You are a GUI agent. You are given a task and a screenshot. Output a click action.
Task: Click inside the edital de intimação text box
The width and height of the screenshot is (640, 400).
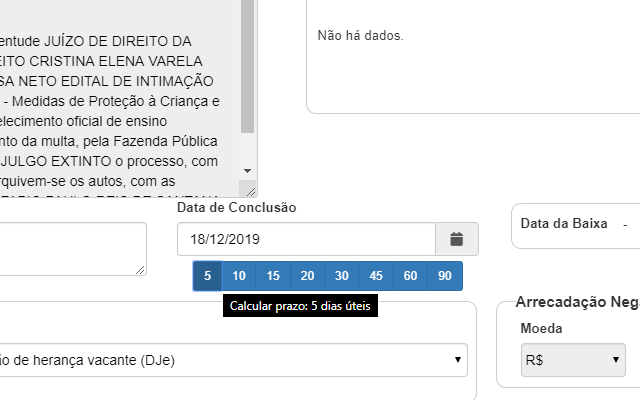tap(120, 110)
